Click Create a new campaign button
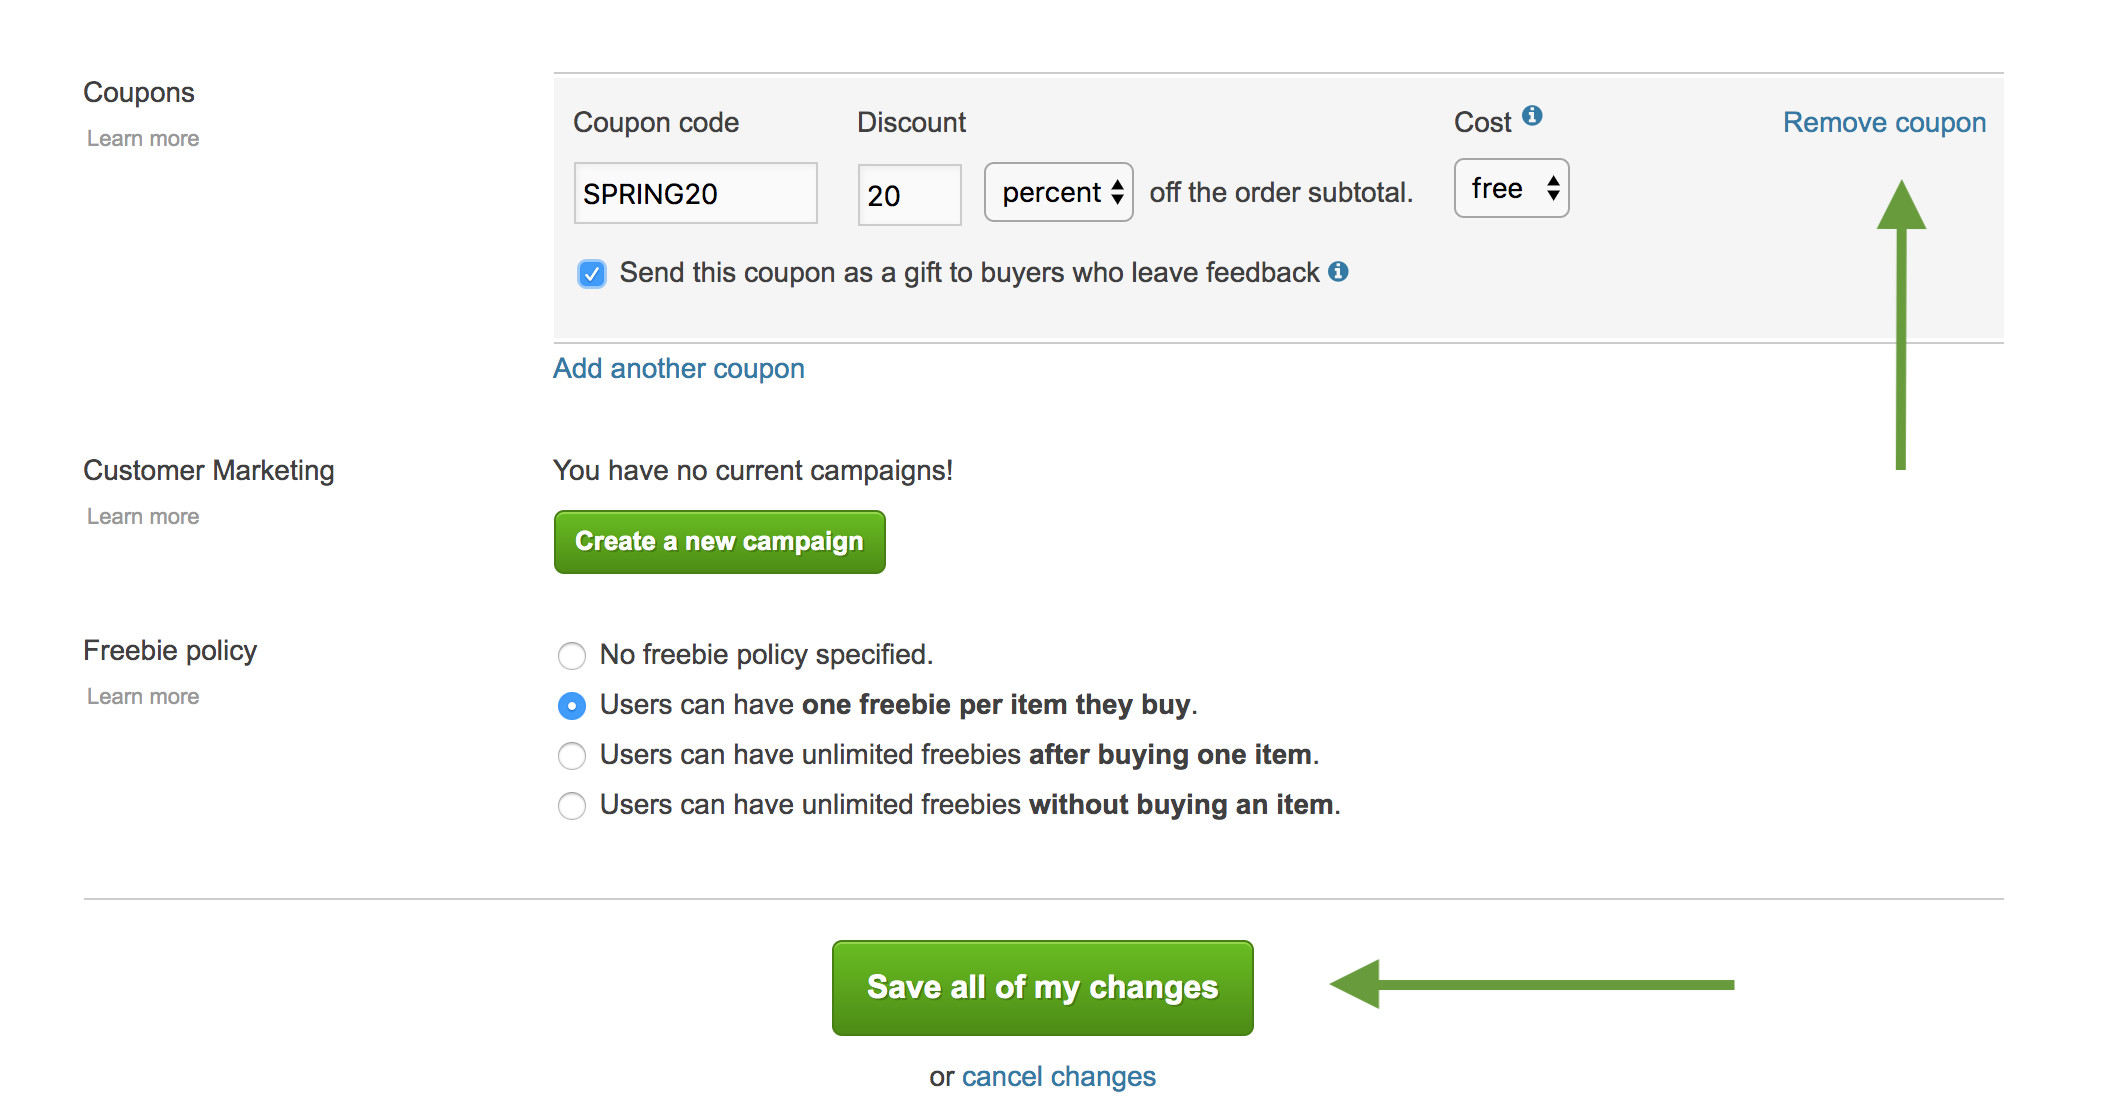2124x1120 pixels. point(716,540)
